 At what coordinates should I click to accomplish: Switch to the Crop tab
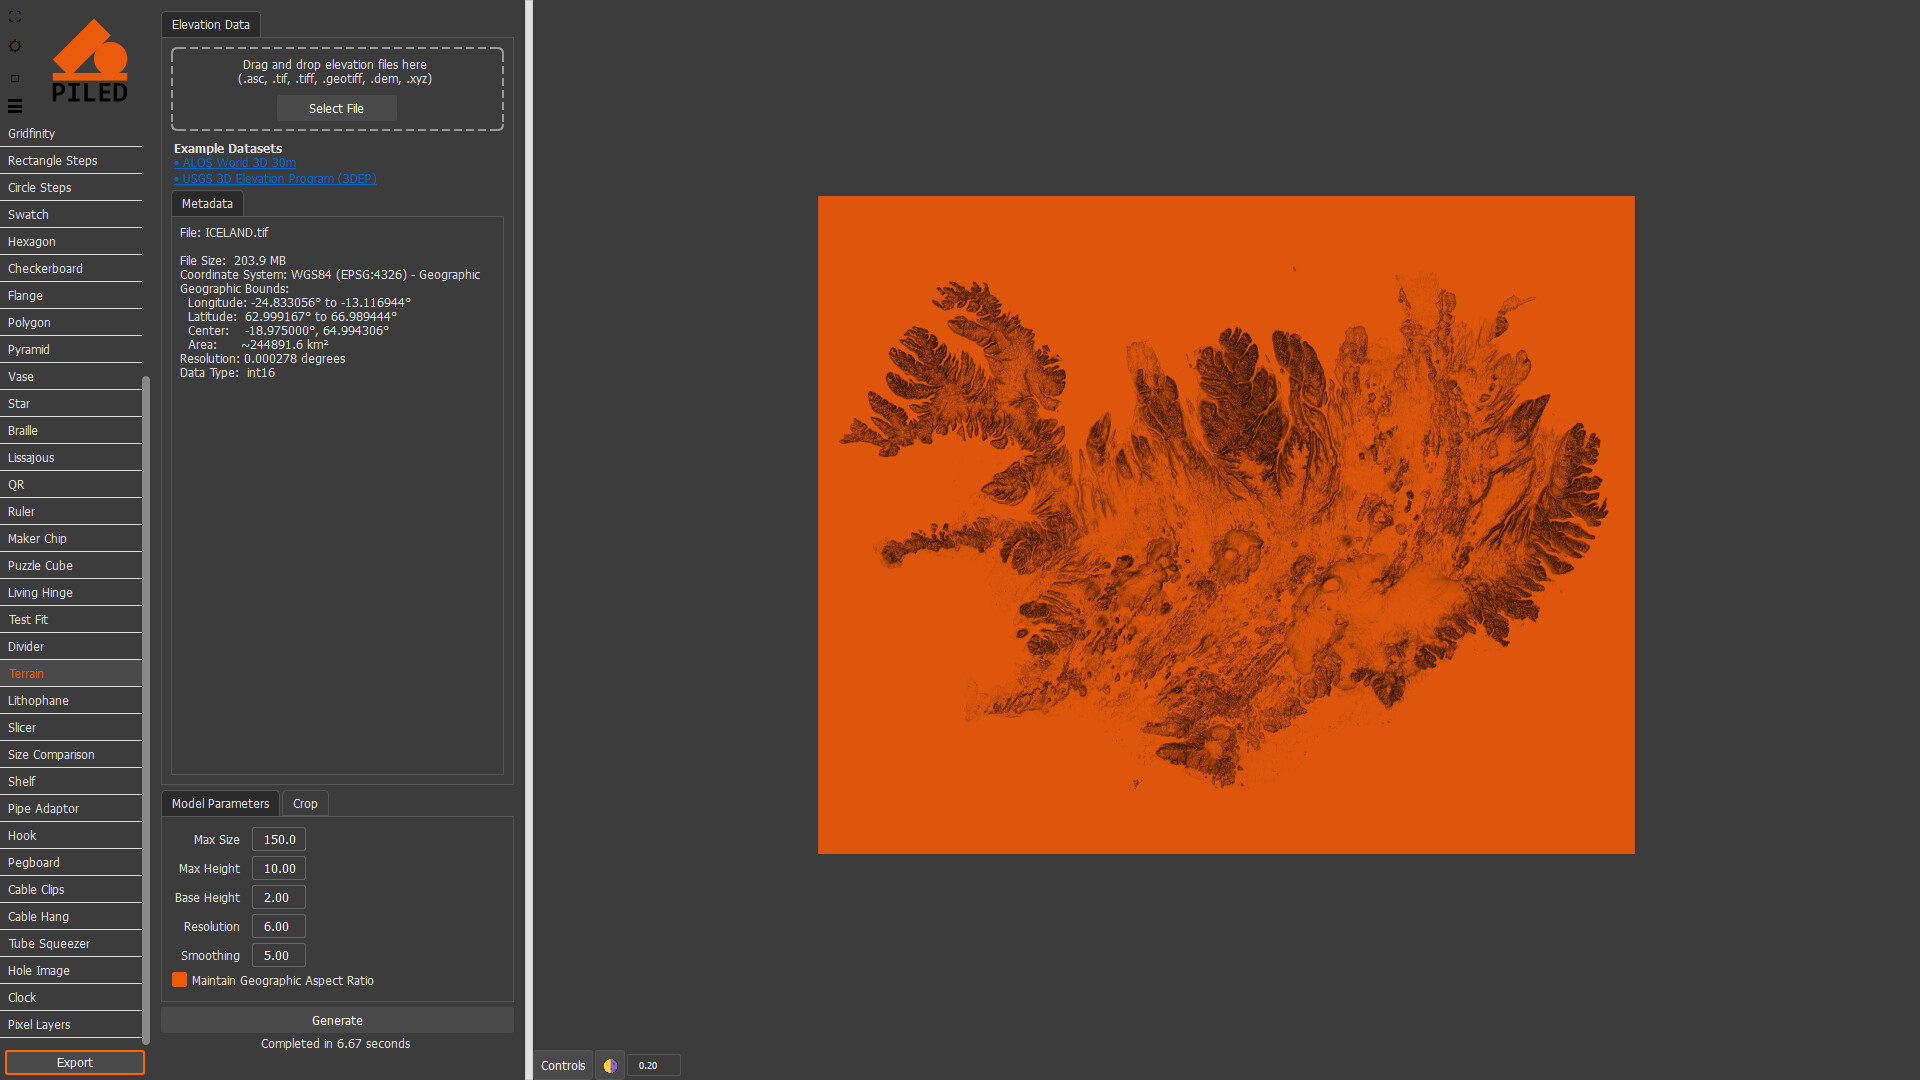click(305, 803)
